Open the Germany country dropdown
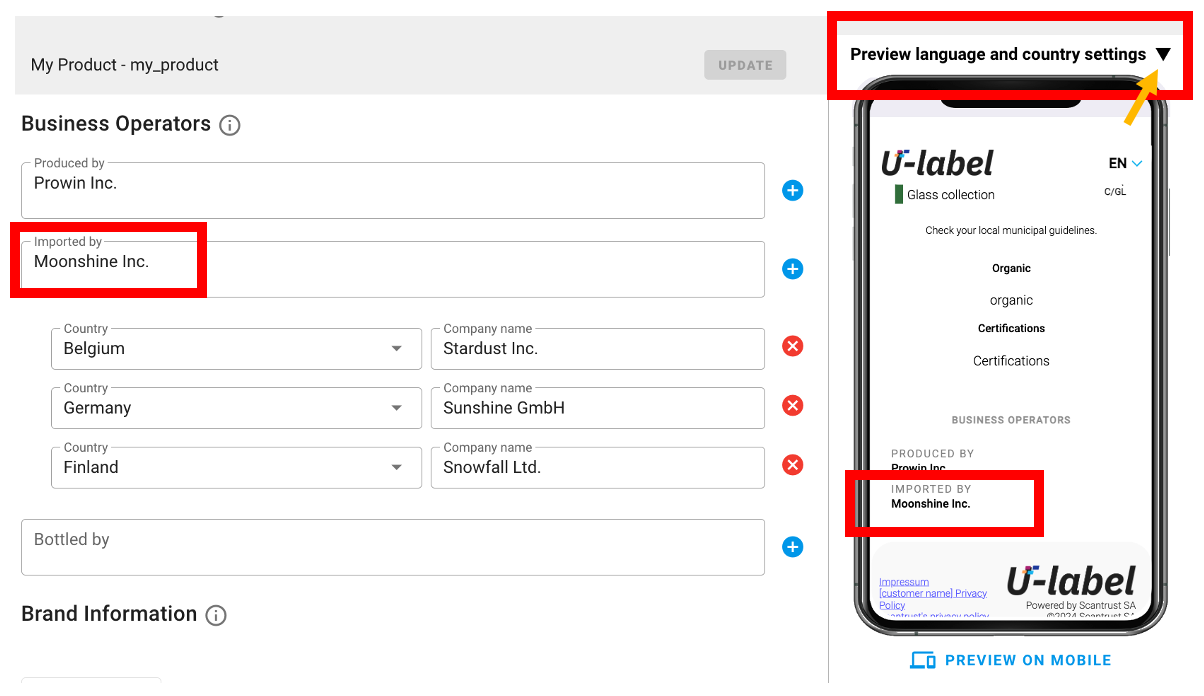This screenshot has height=696, width=1204. (236, 408)
